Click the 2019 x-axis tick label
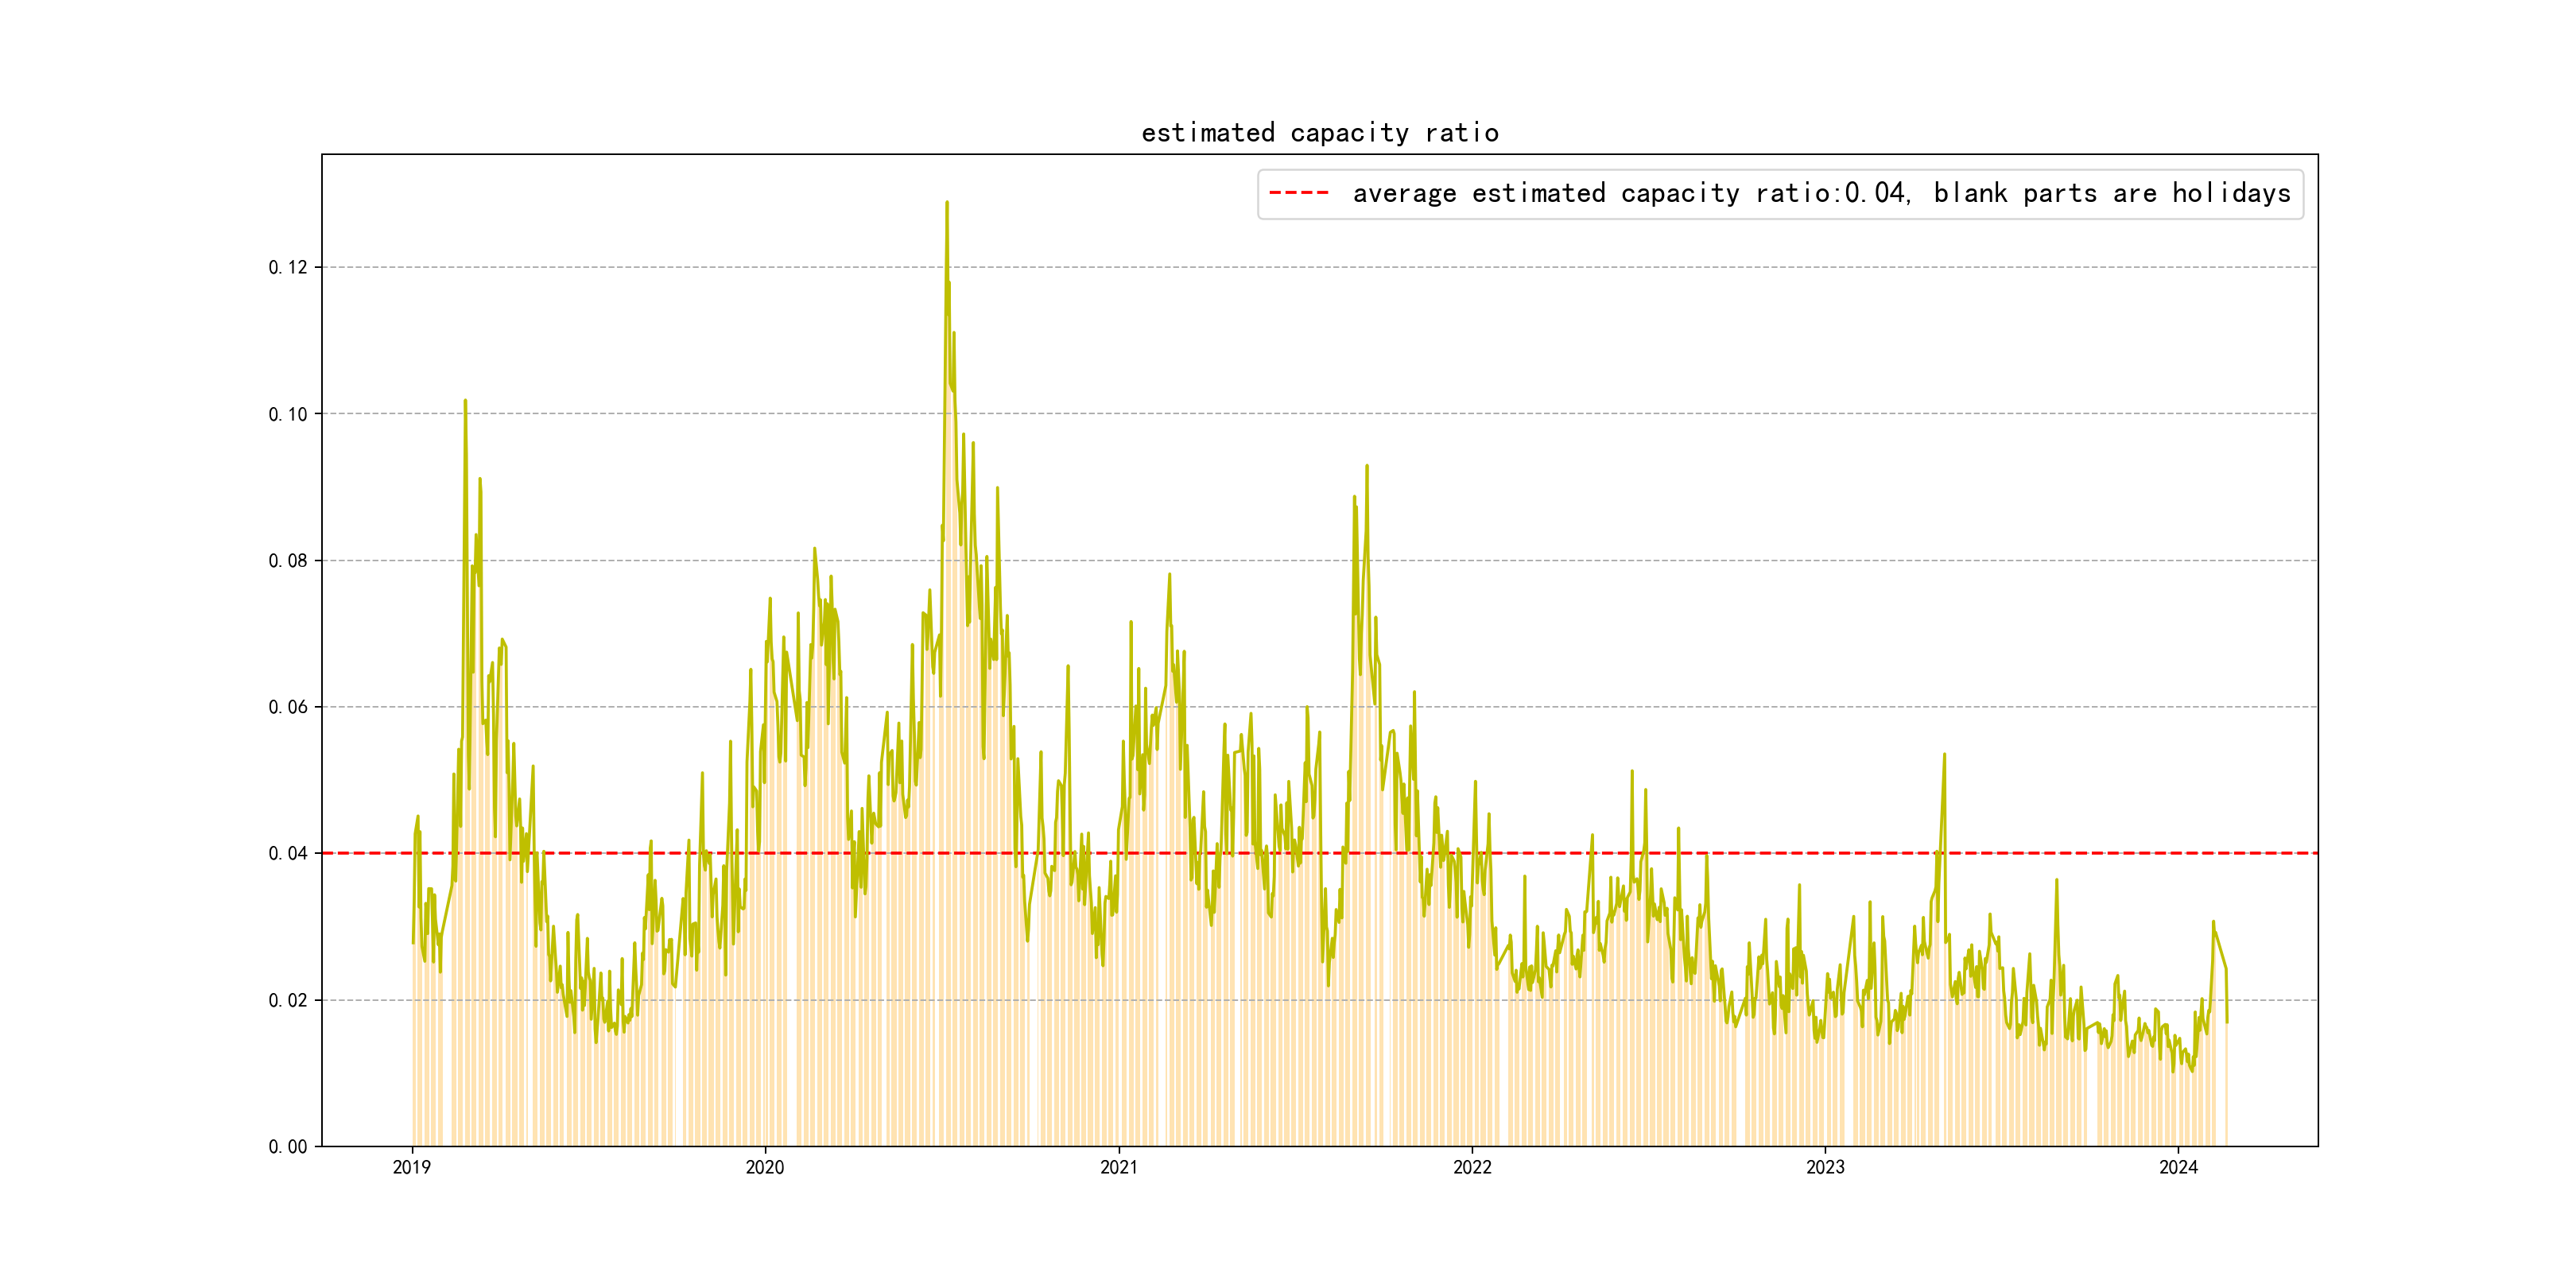This screenshot has height=1288, width=2576. pyautogui.click(x=411, y=1167)
